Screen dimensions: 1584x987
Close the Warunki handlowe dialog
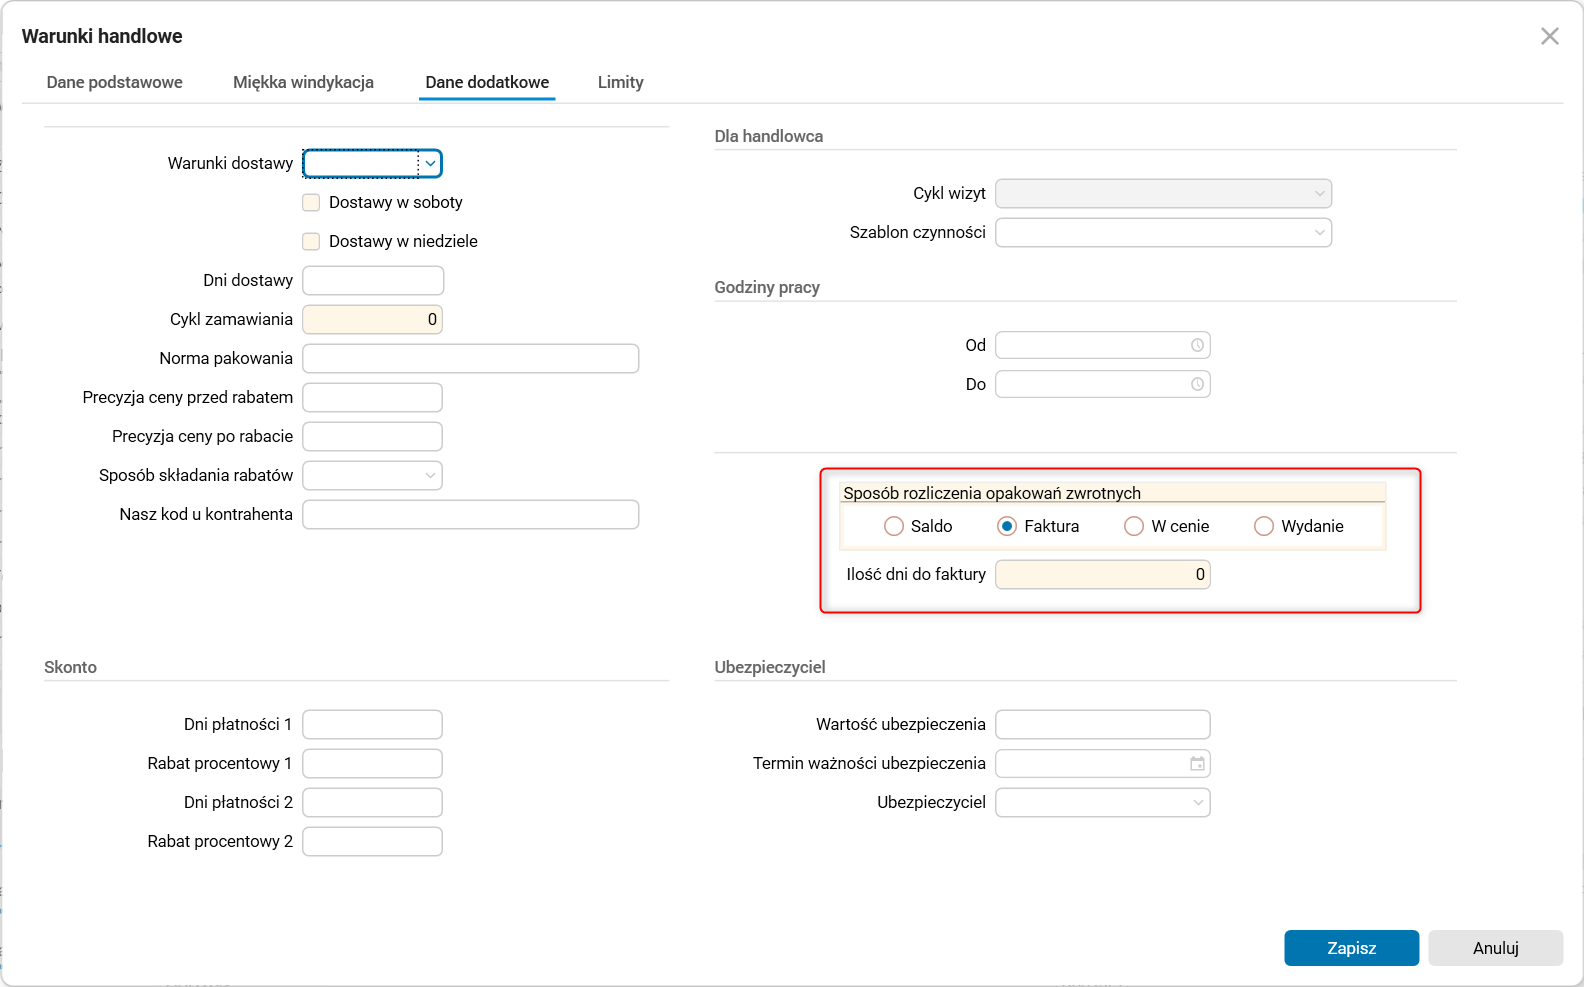tap(1549, 37)
